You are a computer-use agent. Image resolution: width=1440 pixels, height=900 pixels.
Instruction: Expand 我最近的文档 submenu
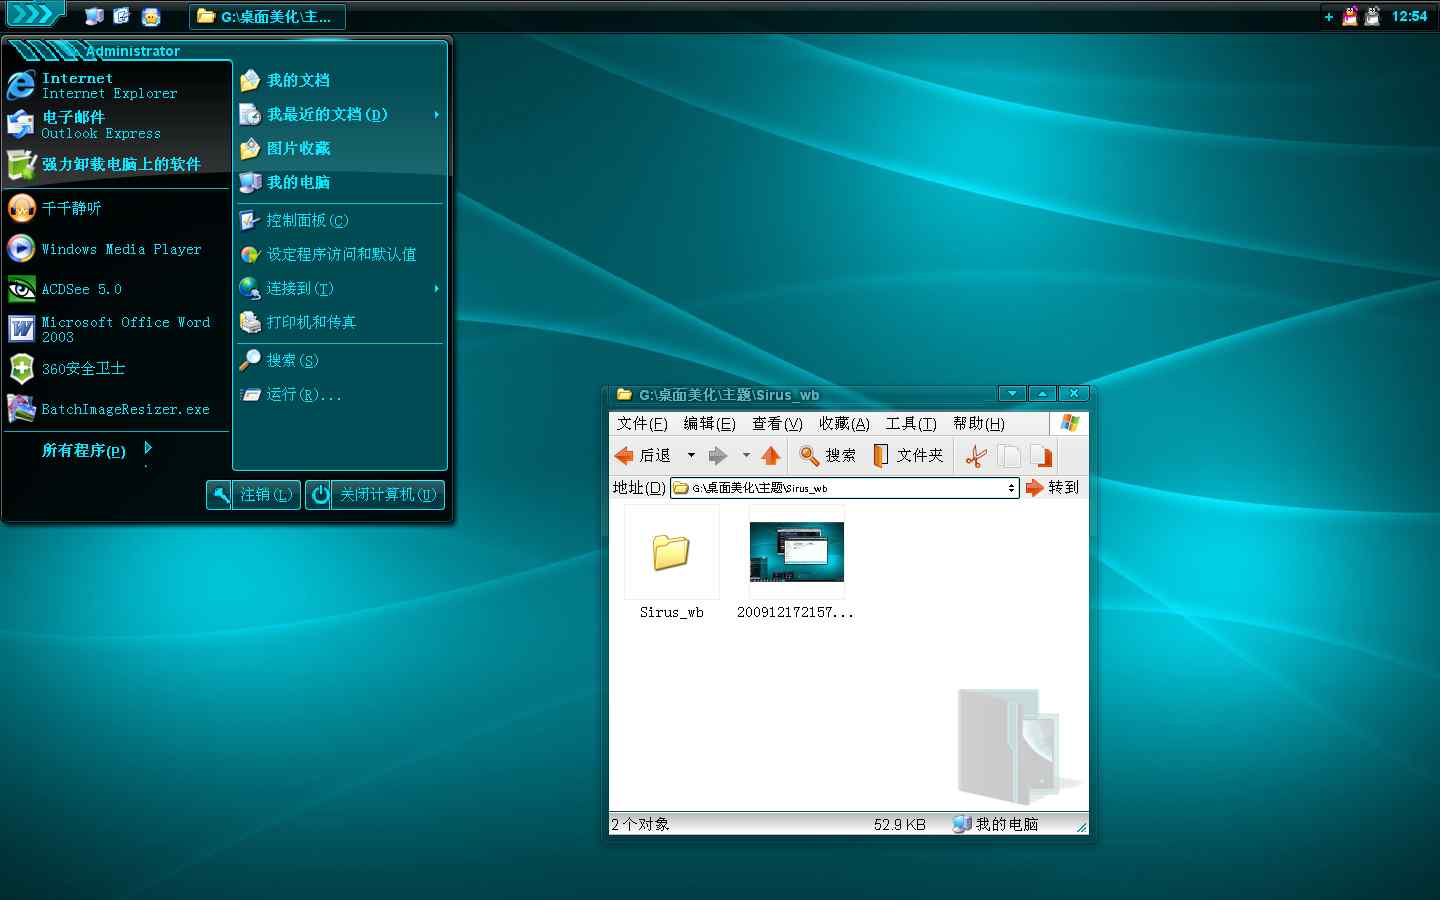340,114
